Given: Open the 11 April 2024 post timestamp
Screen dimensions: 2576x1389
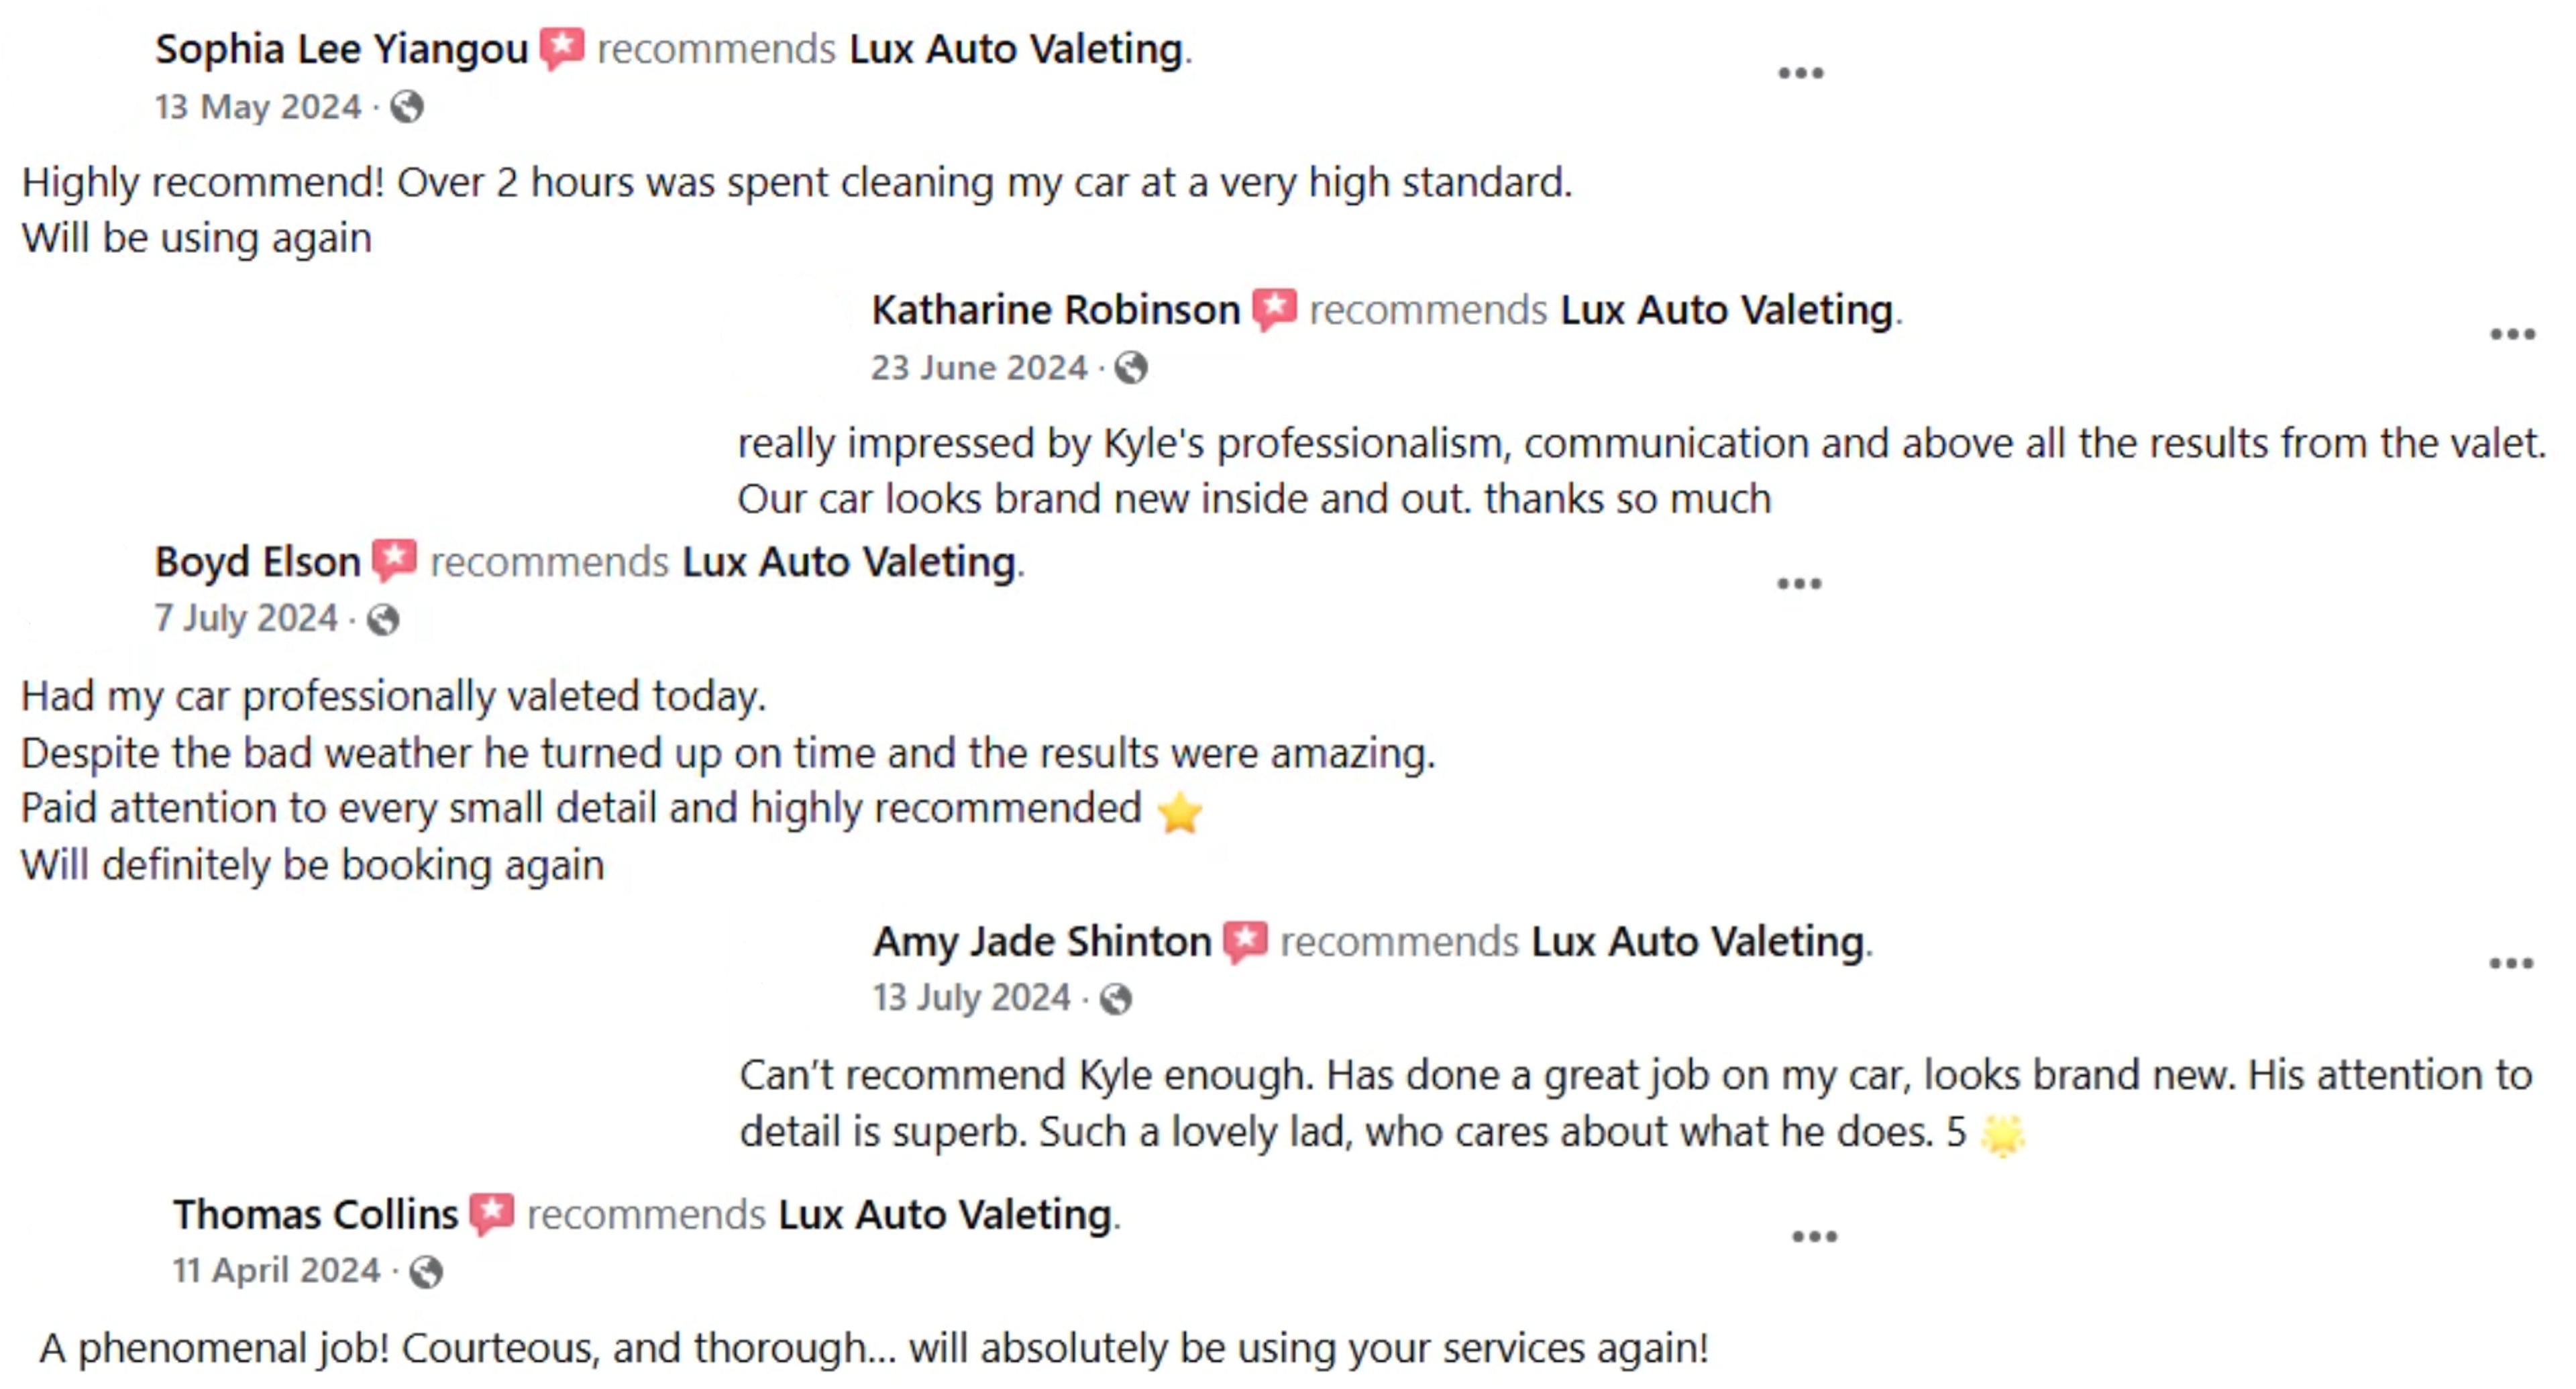Looking at the screenshot, I should [276, 1270].
